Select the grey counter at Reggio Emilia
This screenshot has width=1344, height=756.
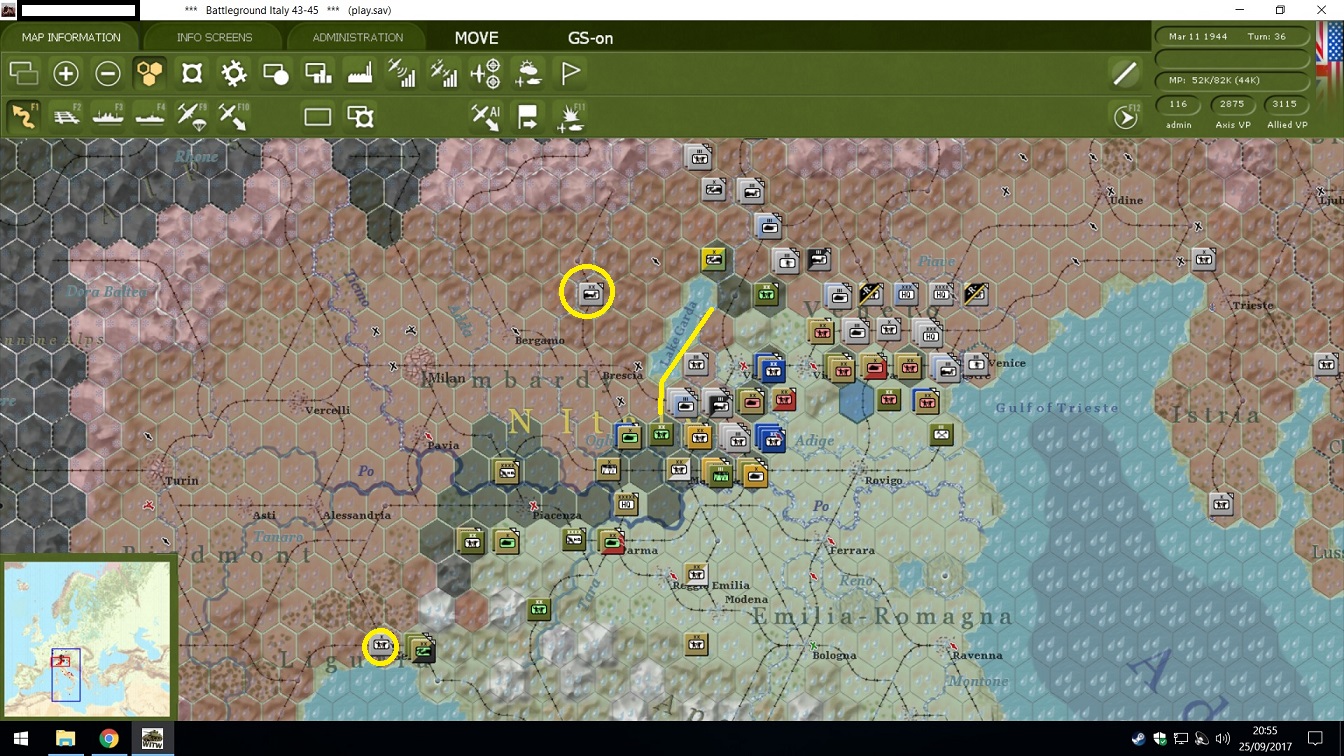tap(697, 574)
